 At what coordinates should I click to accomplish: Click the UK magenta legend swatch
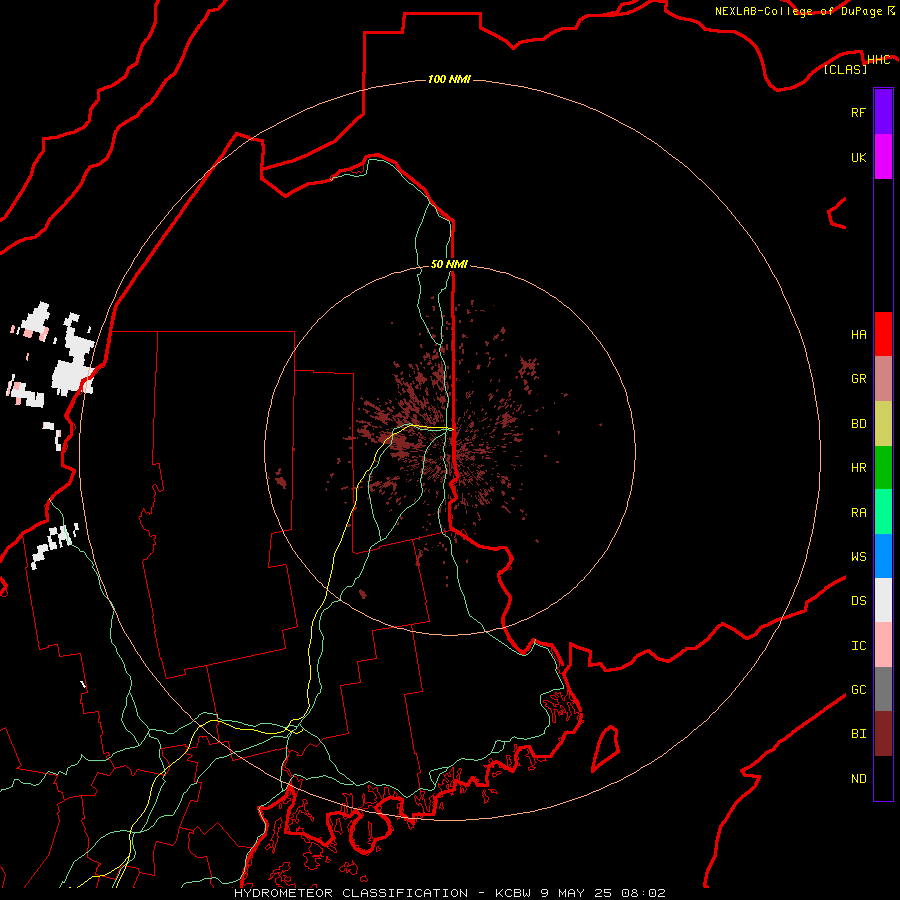point(883,157)
